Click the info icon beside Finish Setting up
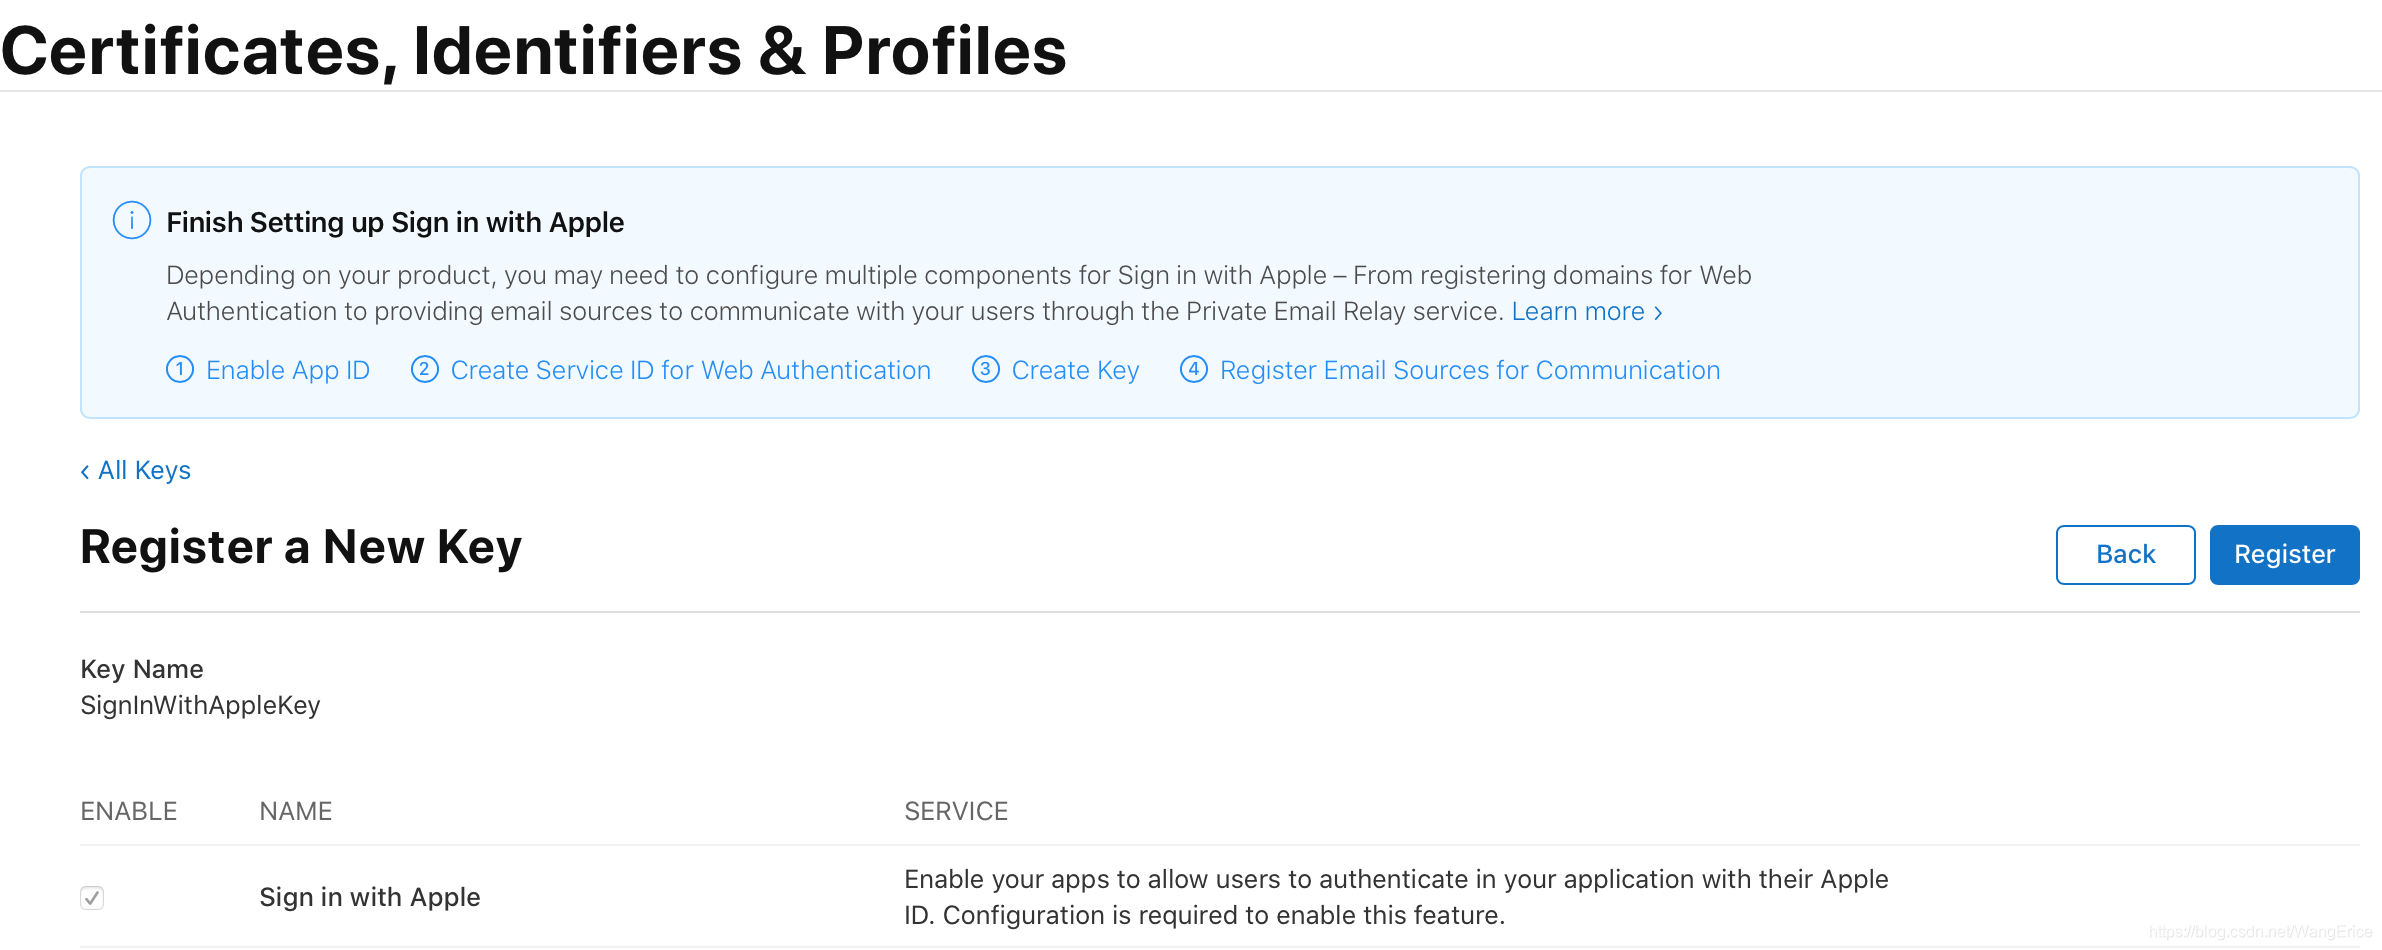The width and height of the screenshot is (2382, 950). click(132, 220)
